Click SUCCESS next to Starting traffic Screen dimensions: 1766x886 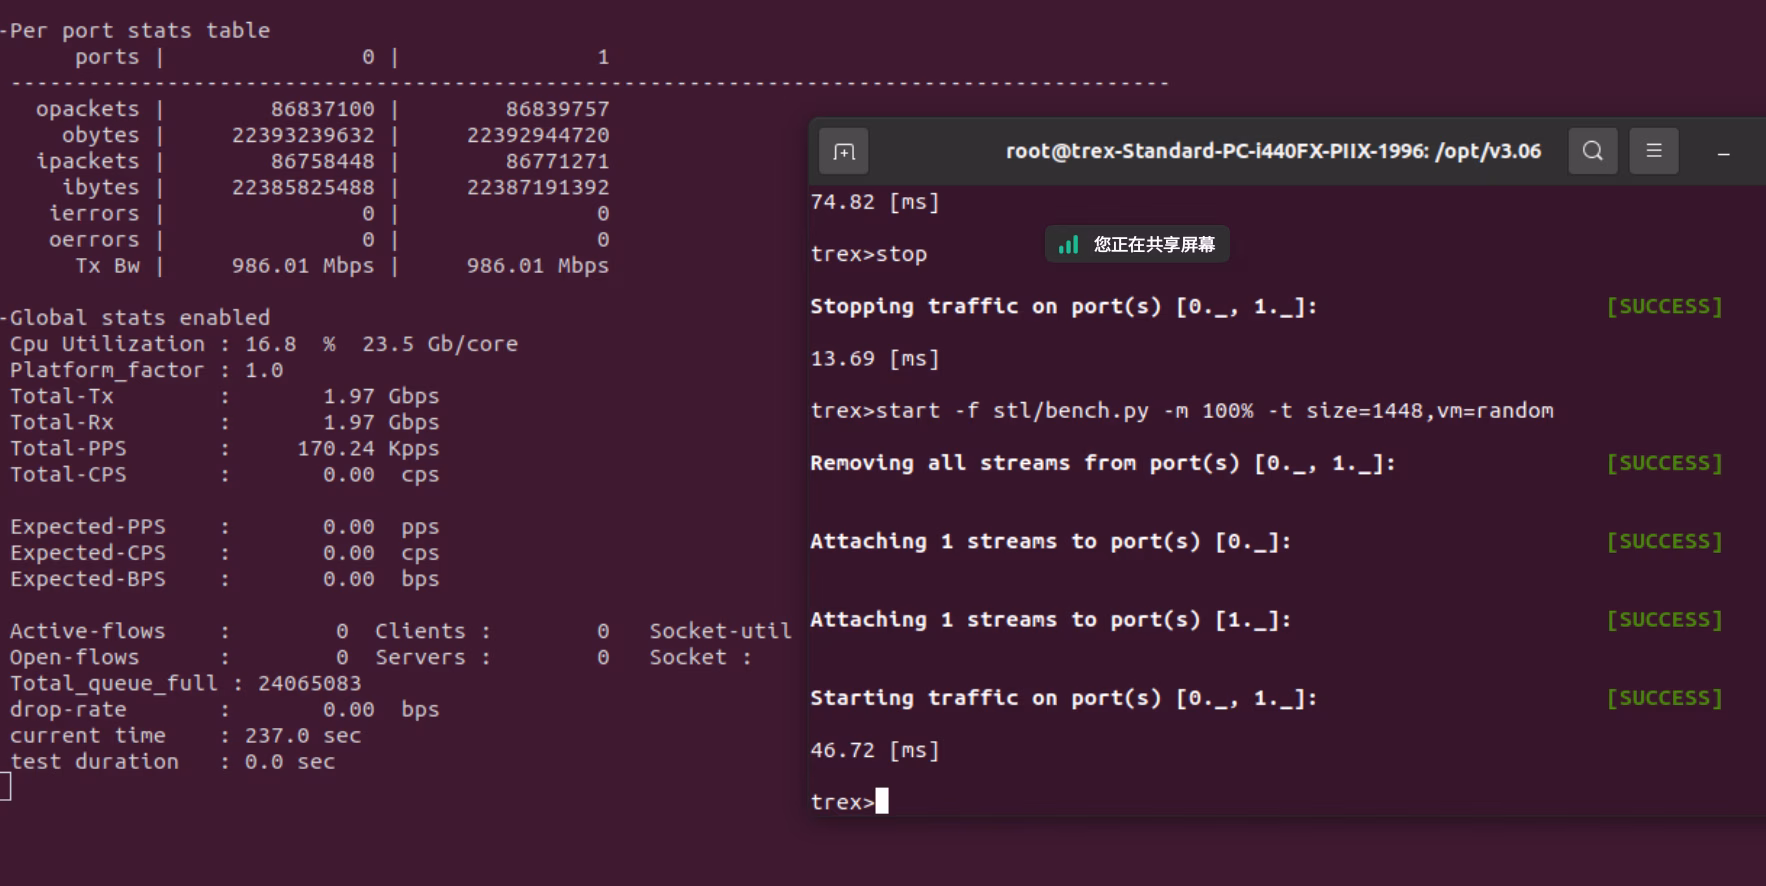(x=1664, y=698)
